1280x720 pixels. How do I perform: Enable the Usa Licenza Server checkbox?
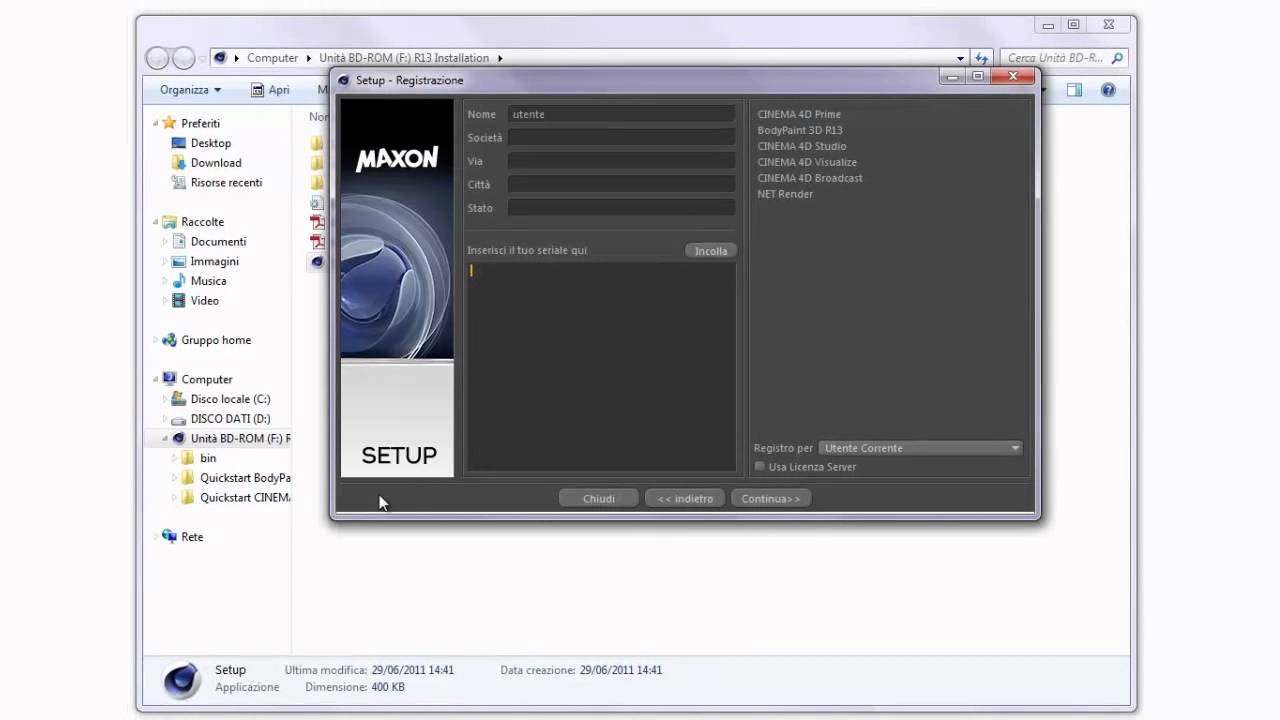click(x=760, y=466)
